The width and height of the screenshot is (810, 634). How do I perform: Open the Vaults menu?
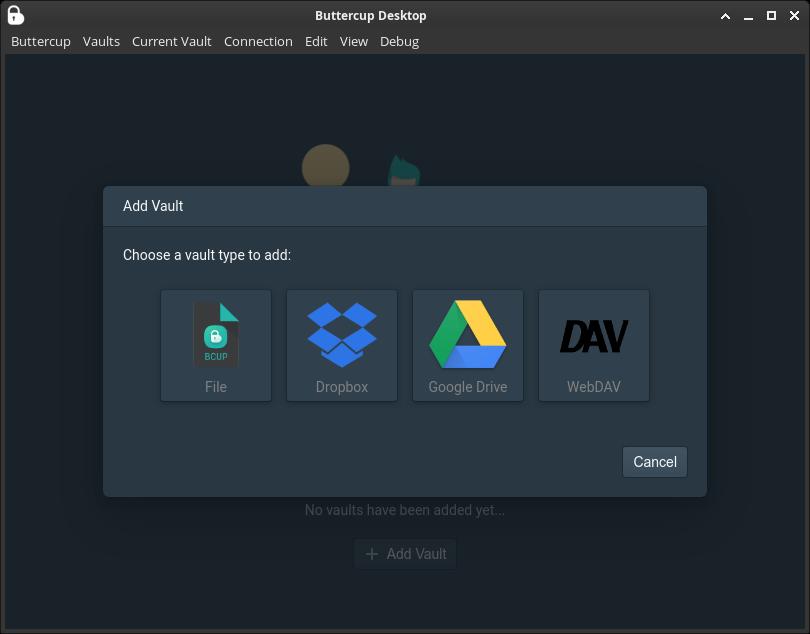[x=101, y=41]
